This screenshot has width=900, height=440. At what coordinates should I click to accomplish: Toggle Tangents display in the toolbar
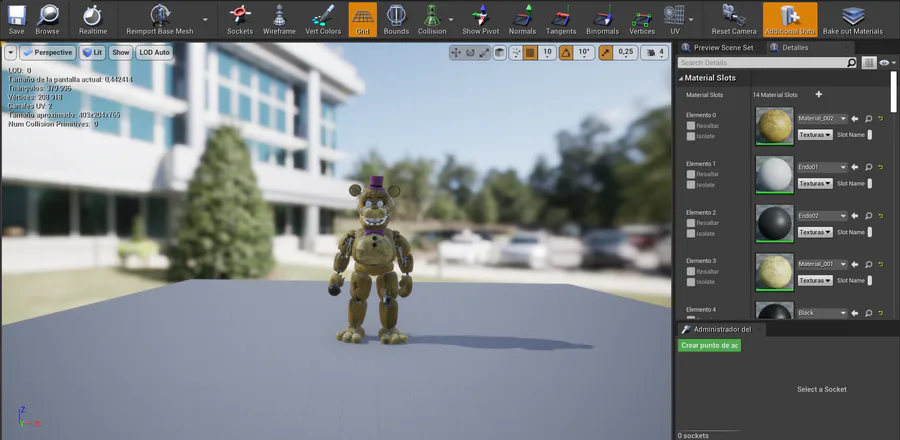(x=561, y=20)
